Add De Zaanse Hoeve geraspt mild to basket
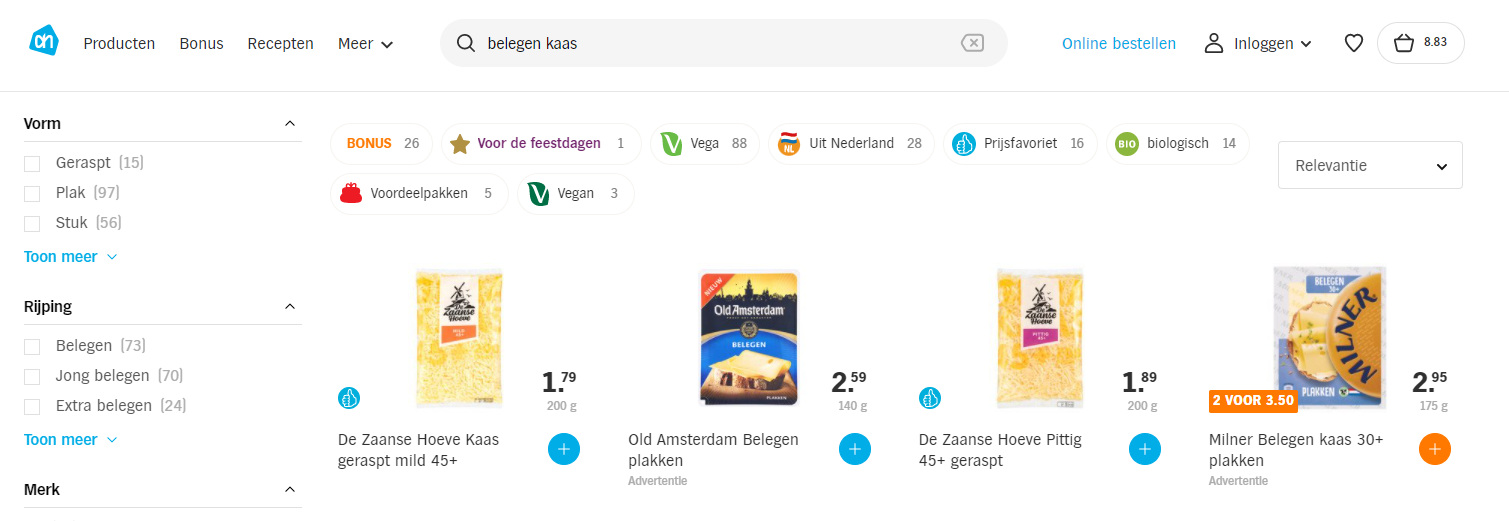1509x521 pixels. pos(564,449)
